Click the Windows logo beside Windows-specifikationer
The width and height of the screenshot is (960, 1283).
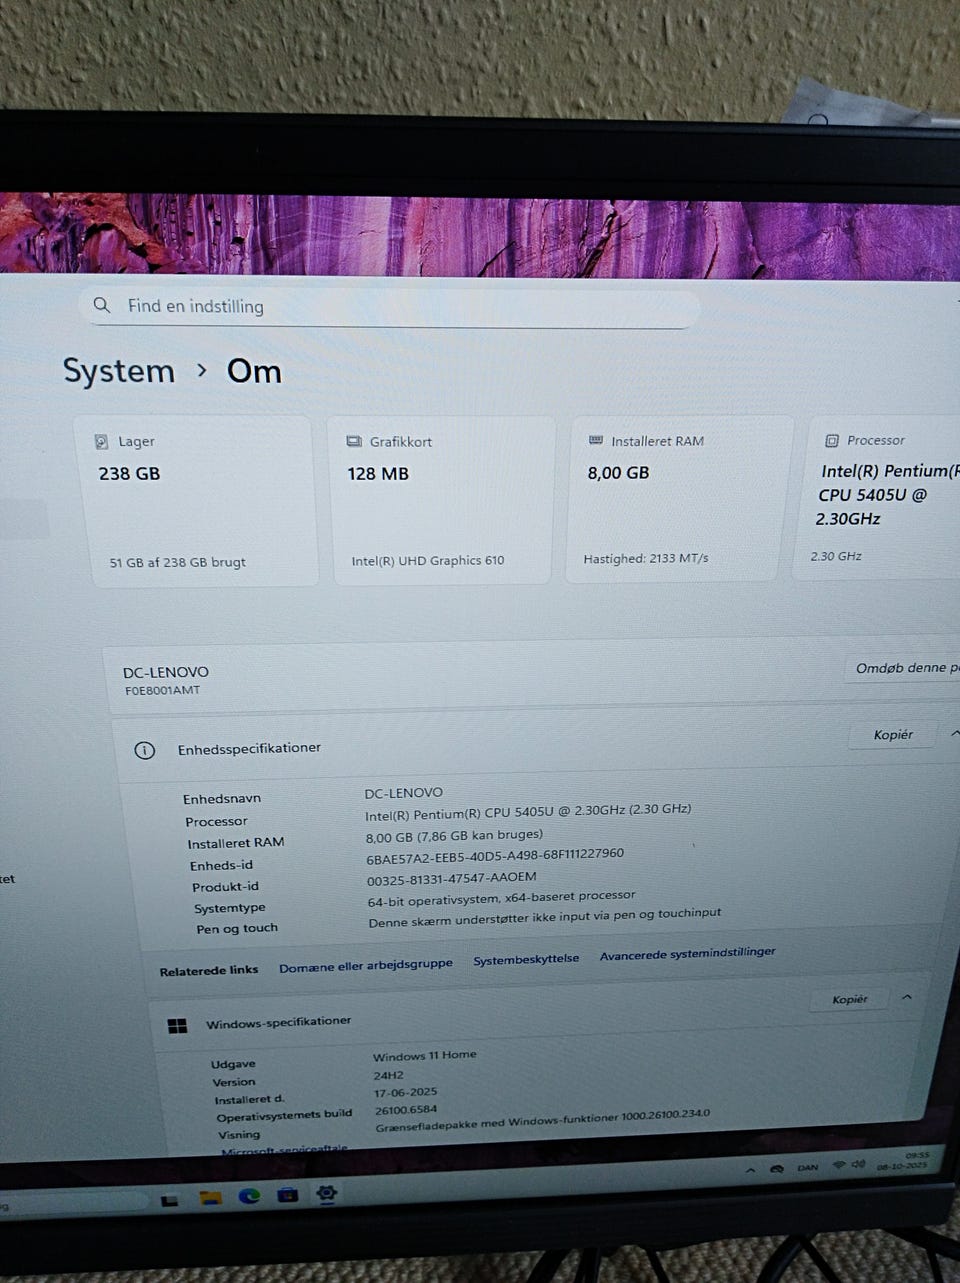[x=177, y=1026]
